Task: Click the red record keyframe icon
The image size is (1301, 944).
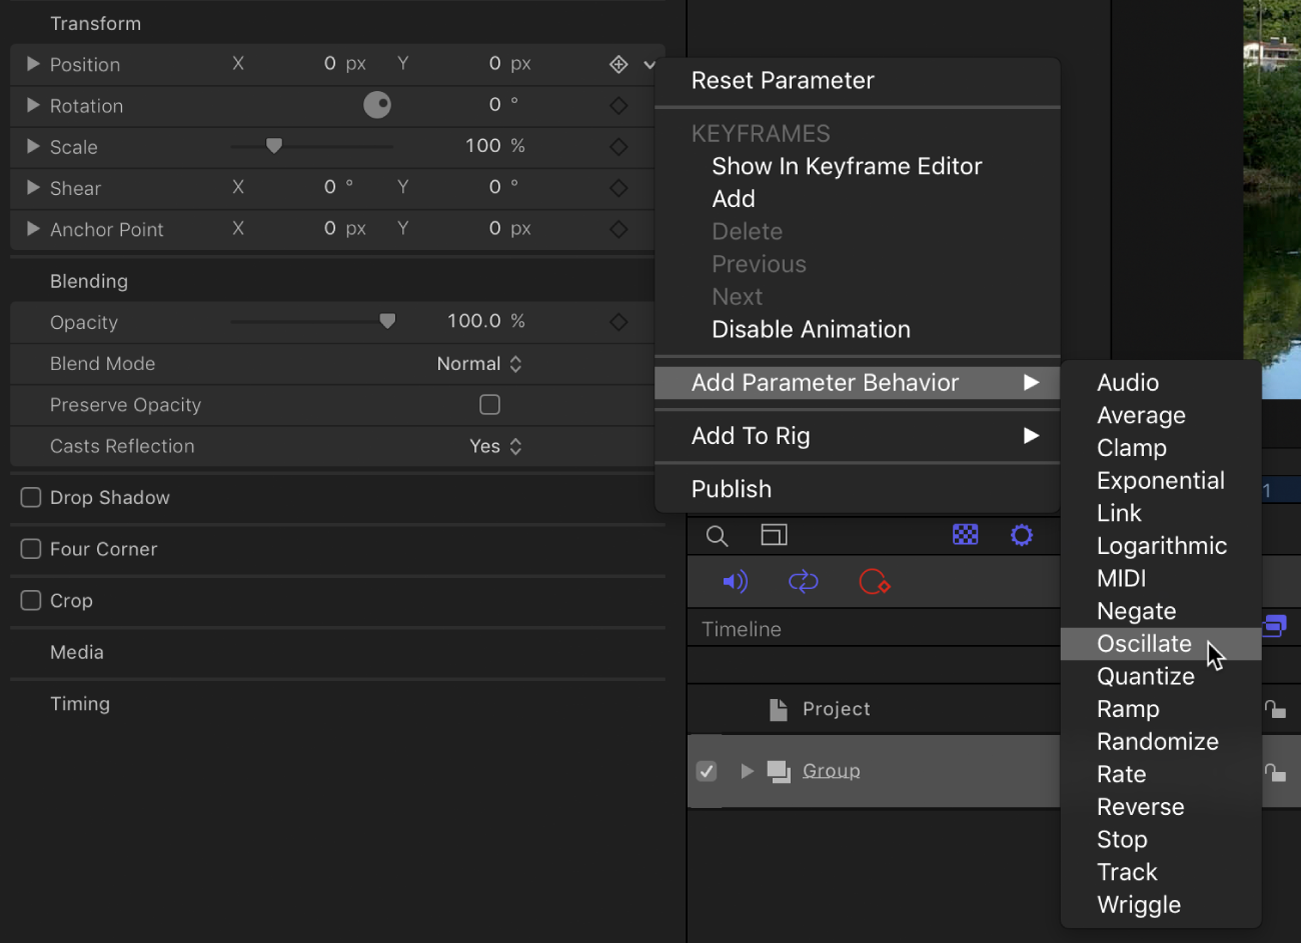Action: (874, 581)
